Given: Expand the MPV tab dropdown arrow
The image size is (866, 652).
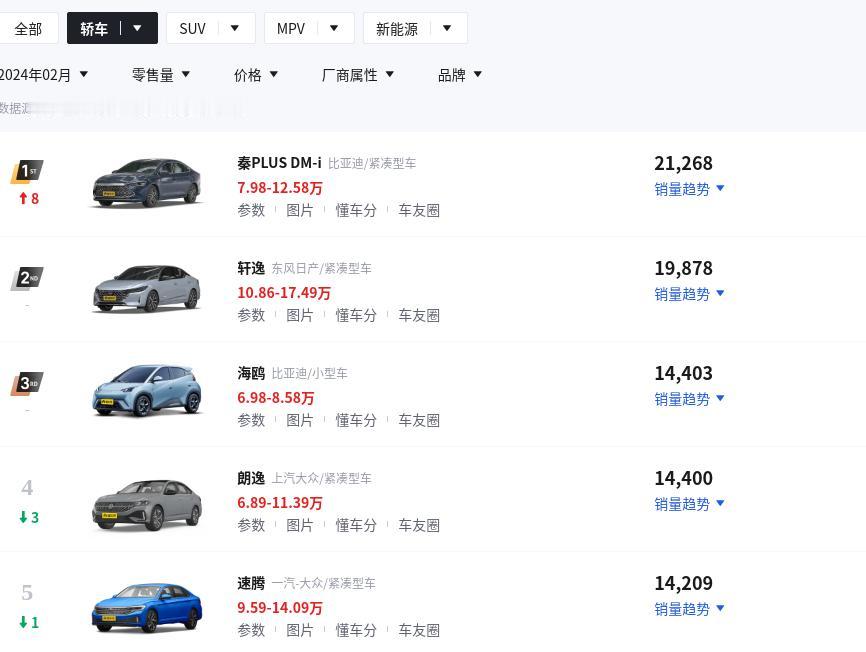Looking at the screenshot, I should (334, 28).
